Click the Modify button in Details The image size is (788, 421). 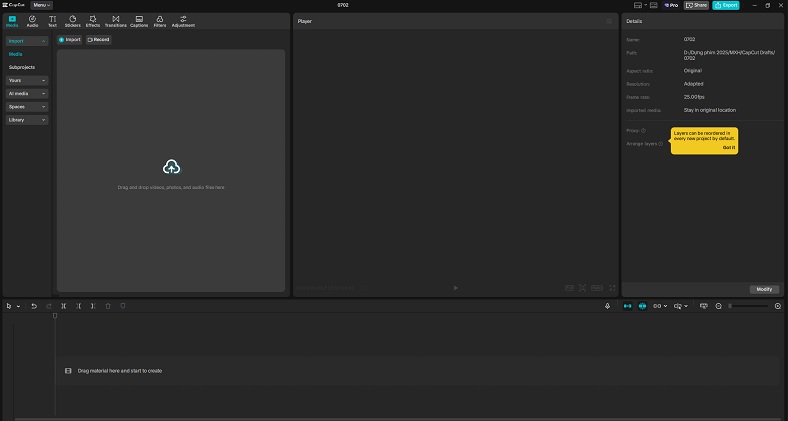(764, 289)
